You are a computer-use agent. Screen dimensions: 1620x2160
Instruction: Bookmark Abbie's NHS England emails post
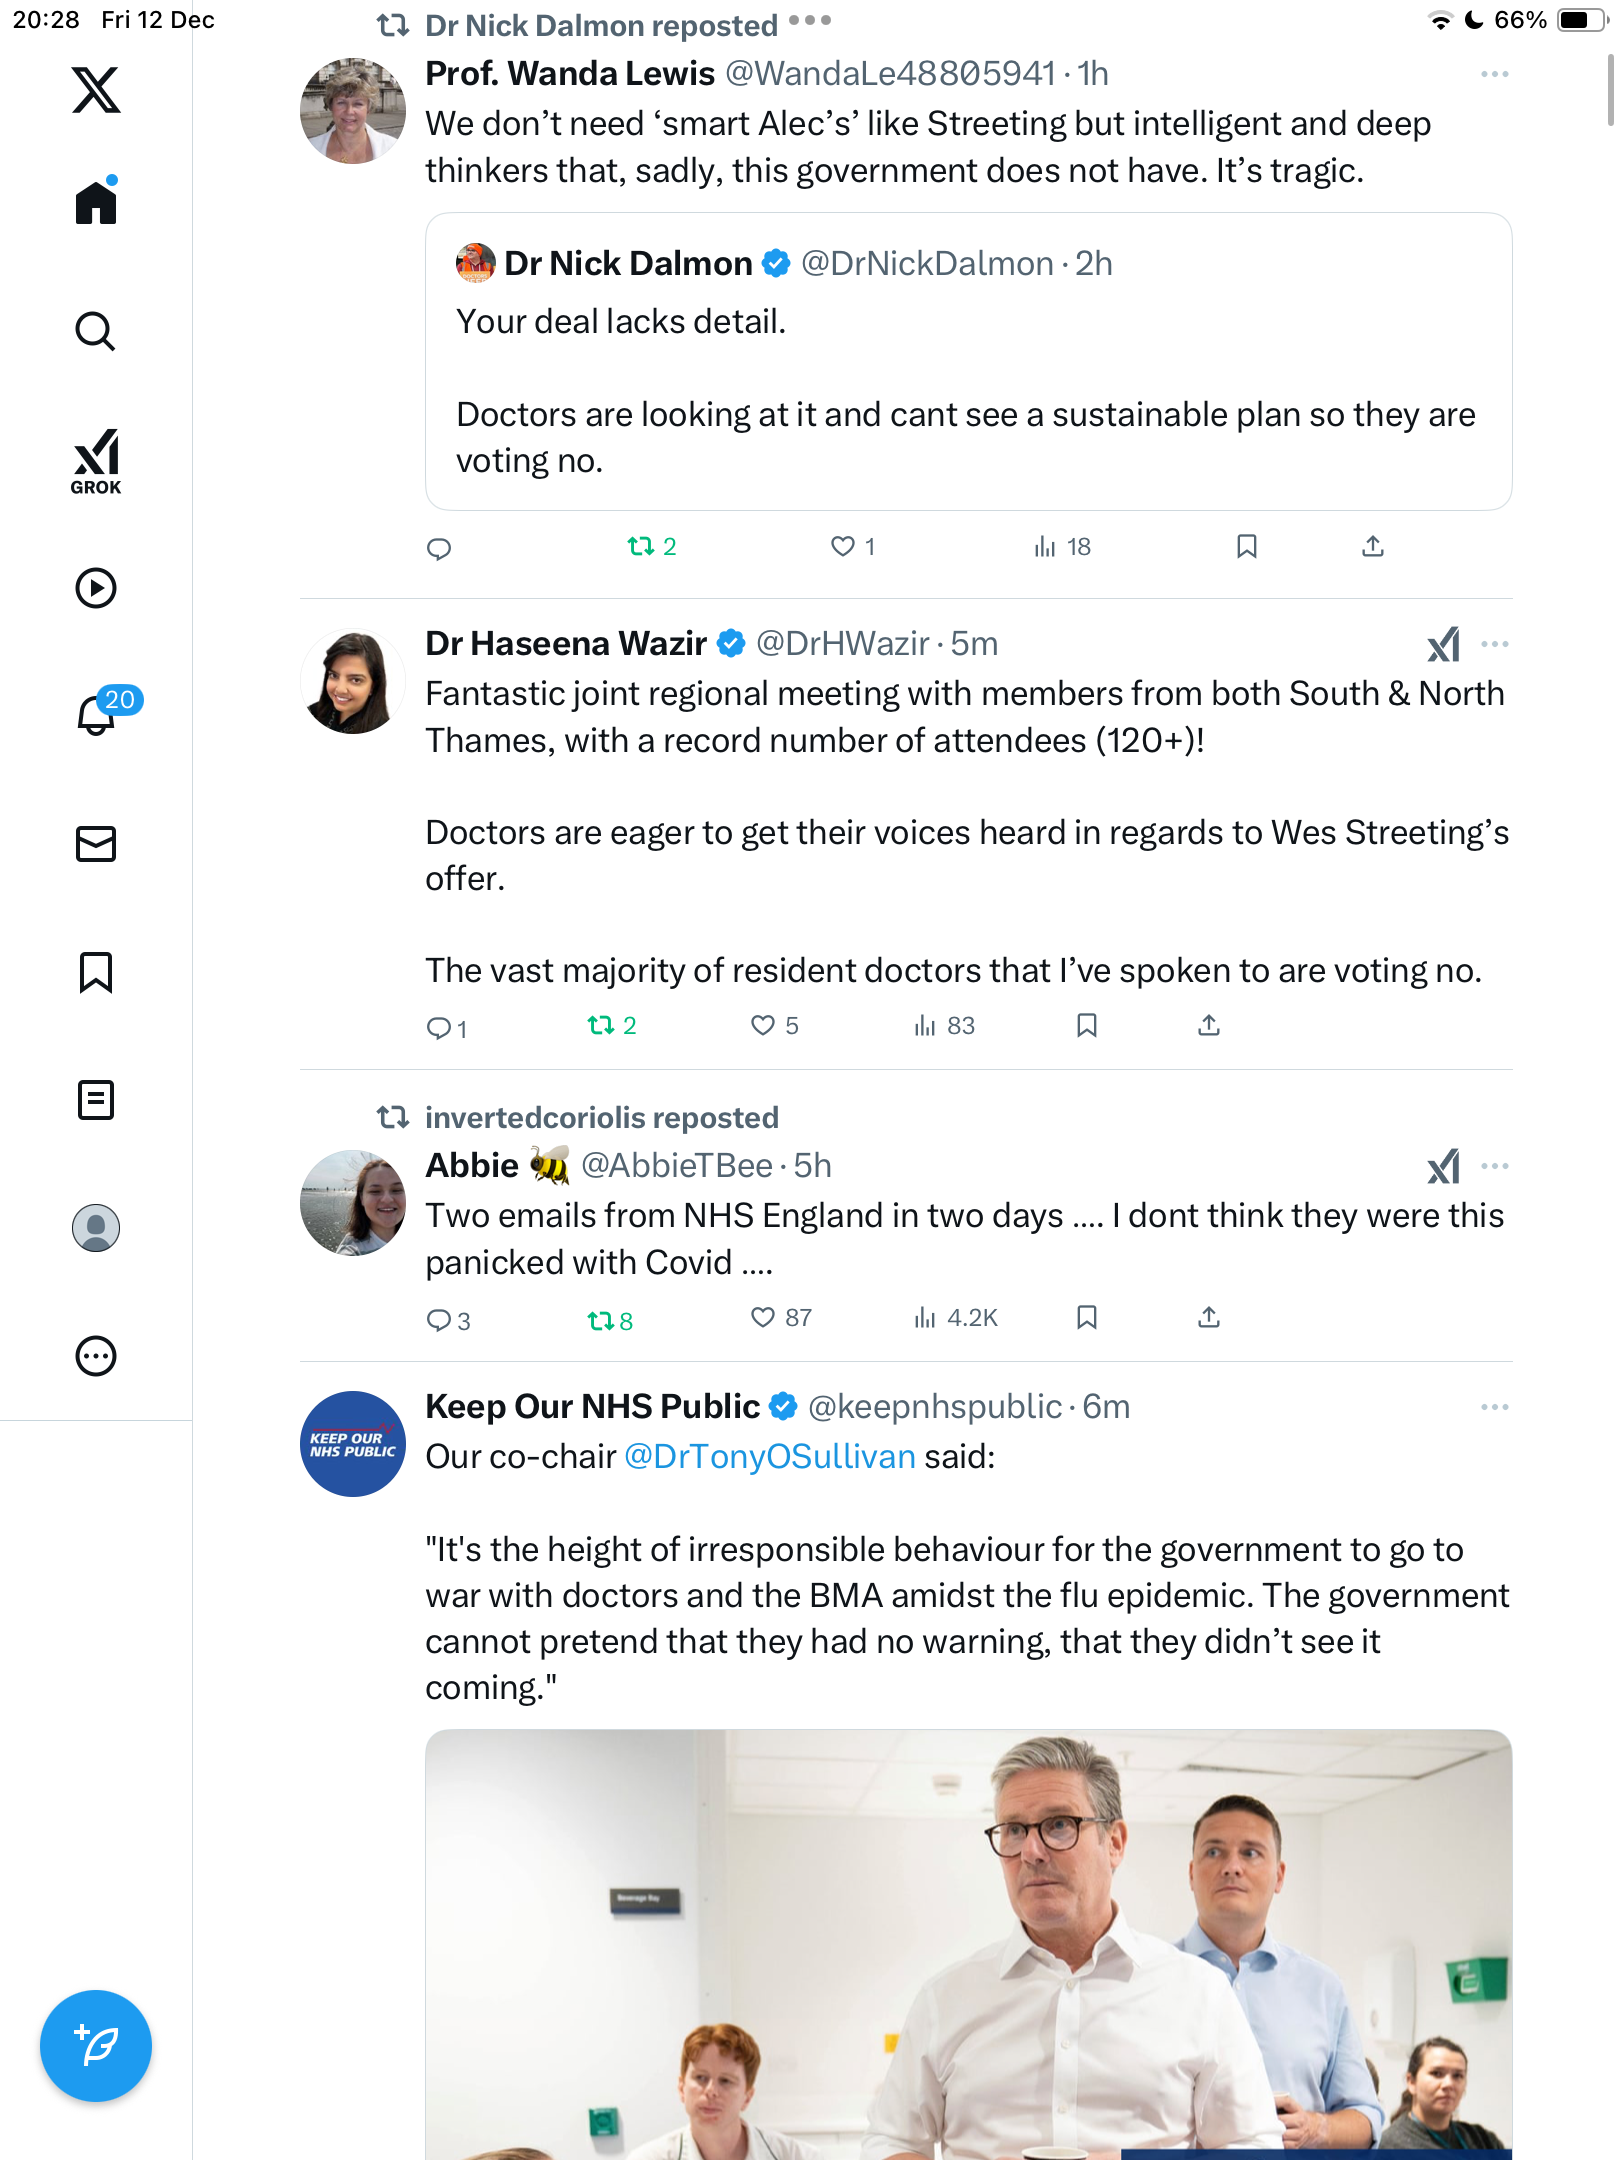1087,1317
